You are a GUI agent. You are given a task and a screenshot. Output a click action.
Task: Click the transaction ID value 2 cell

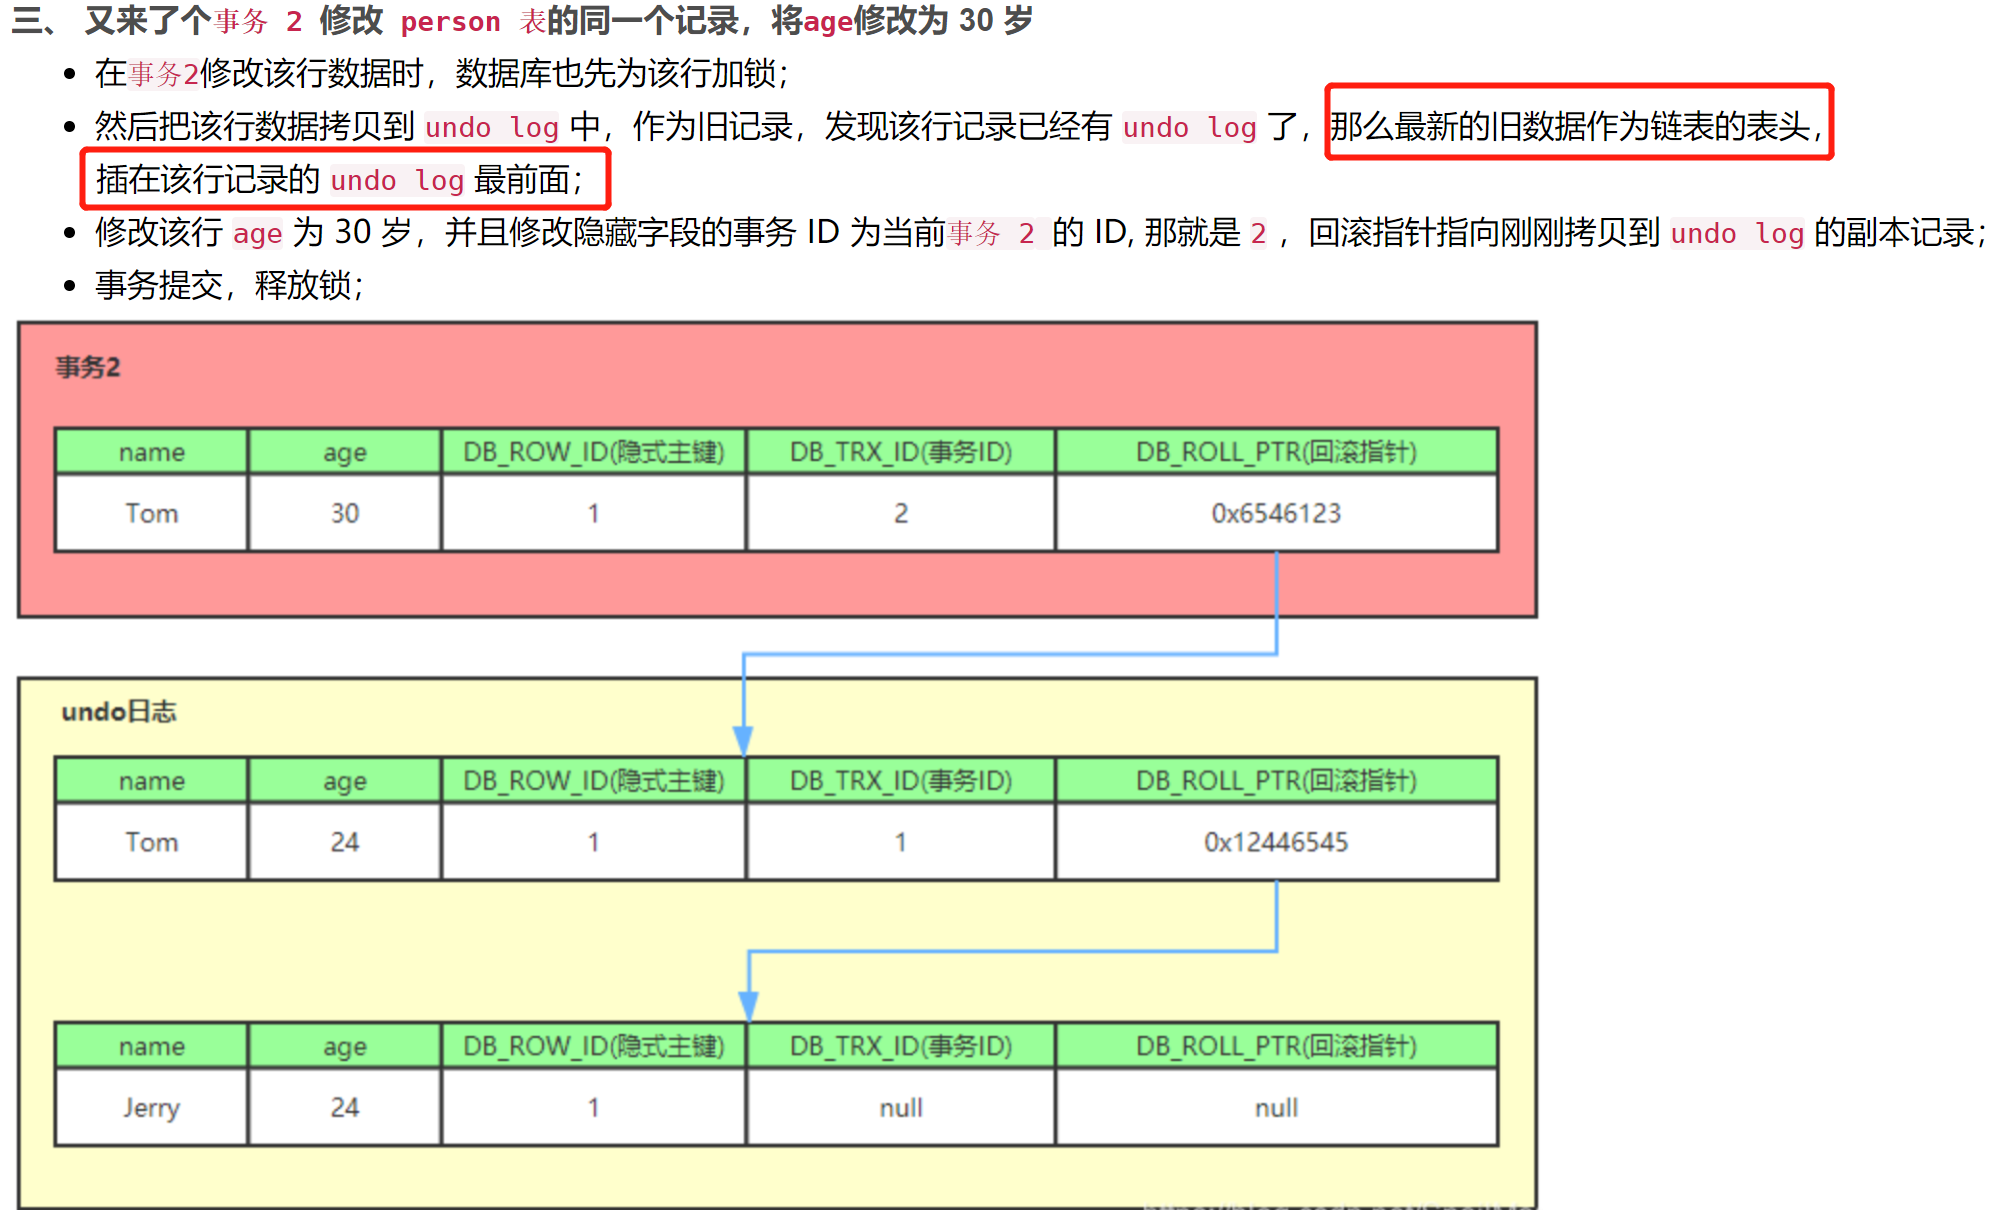click(x=900, y=513)
